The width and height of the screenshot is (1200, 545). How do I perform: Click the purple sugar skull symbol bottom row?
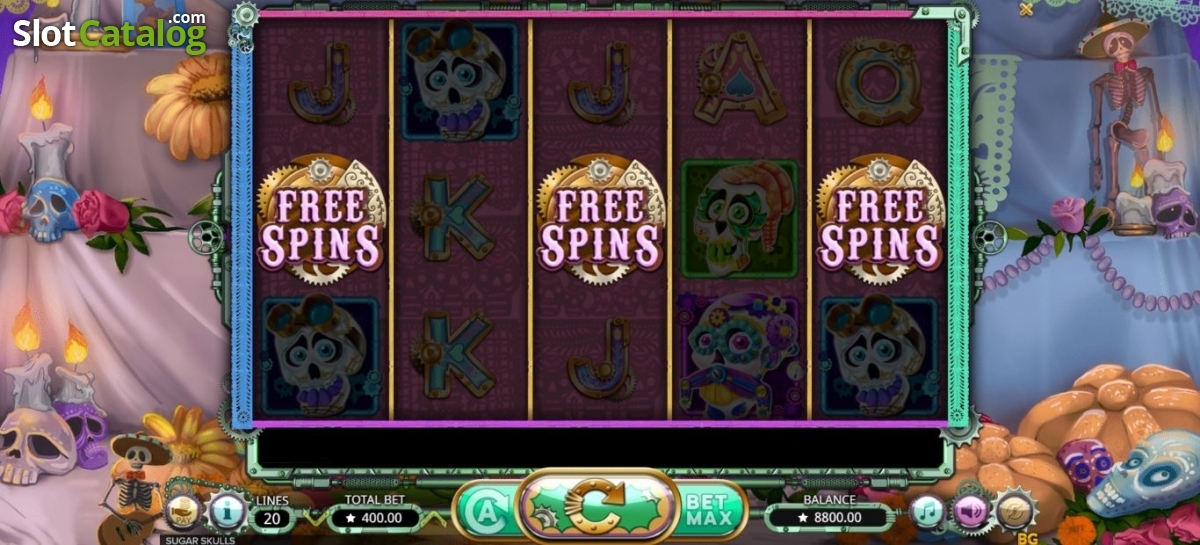pos(740,355)
